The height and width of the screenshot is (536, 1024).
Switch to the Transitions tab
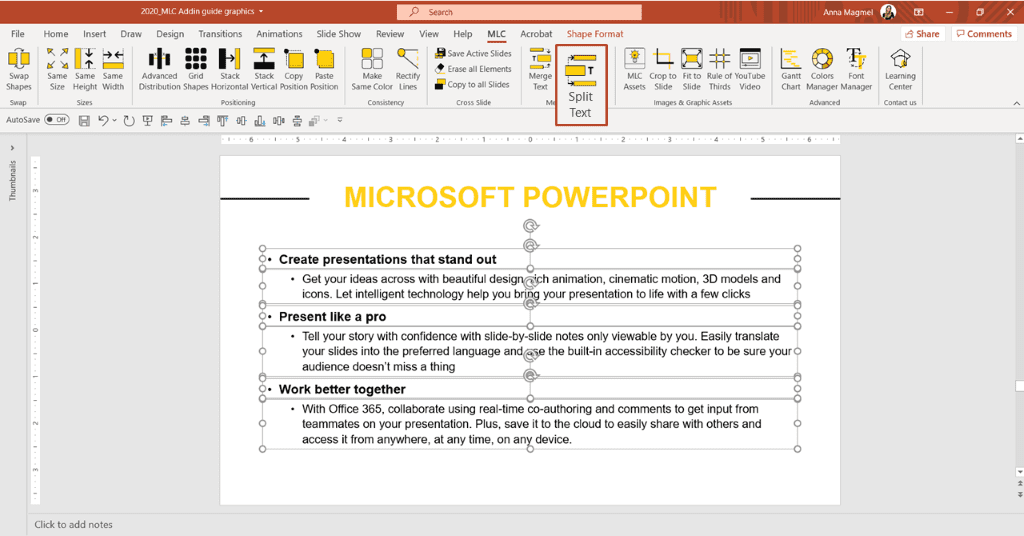click(x=220, y=34)
